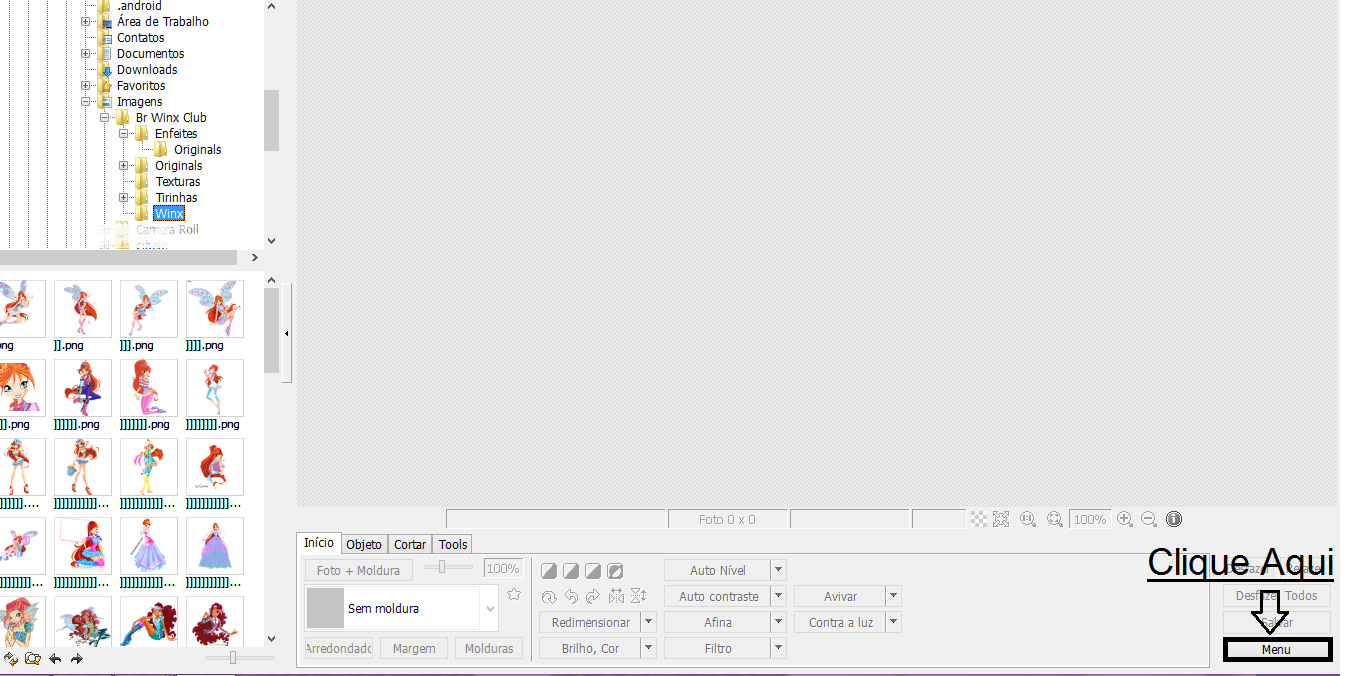Open photo info with the round info icon
Screen dimensions: 1366x676
click(1174, 519)
